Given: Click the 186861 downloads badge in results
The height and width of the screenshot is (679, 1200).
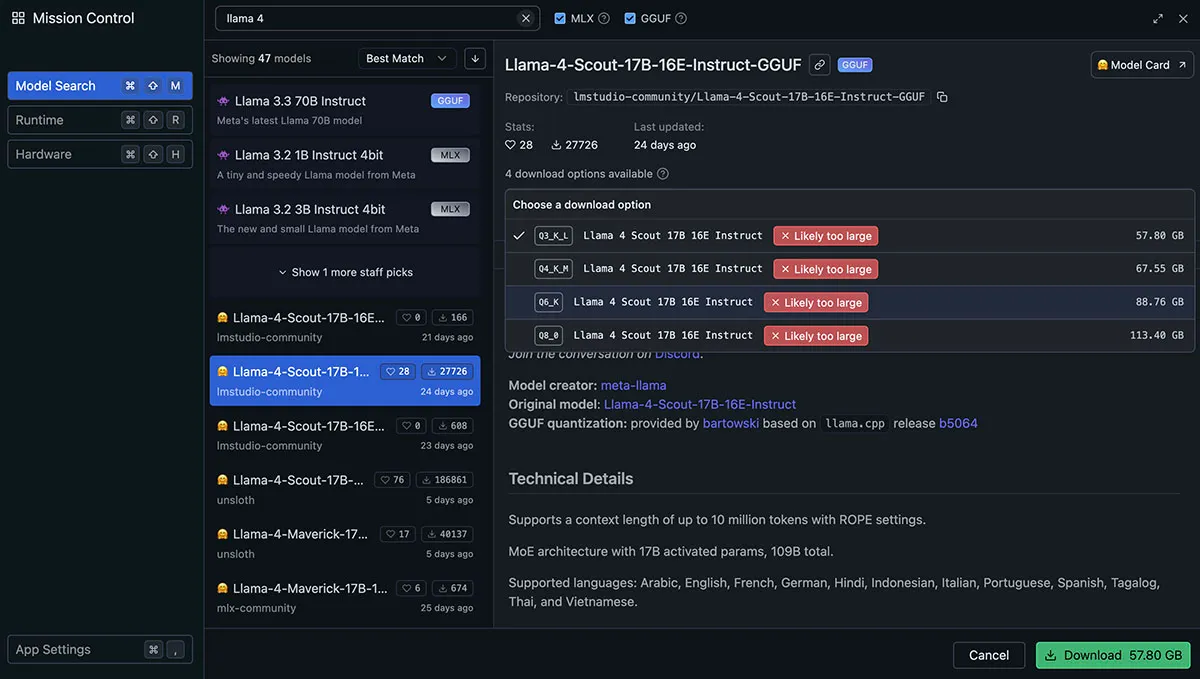Looking at the screenshot, I should (444, 480).
